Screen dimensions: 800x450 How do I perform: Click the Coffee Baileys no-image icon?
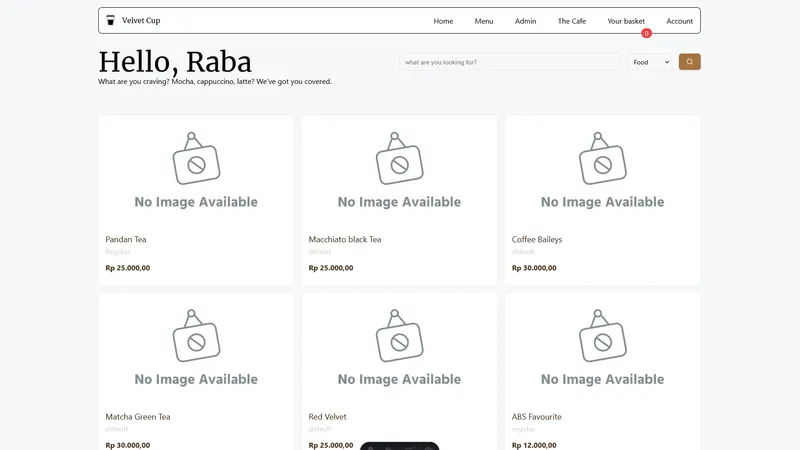coord(603,158)
